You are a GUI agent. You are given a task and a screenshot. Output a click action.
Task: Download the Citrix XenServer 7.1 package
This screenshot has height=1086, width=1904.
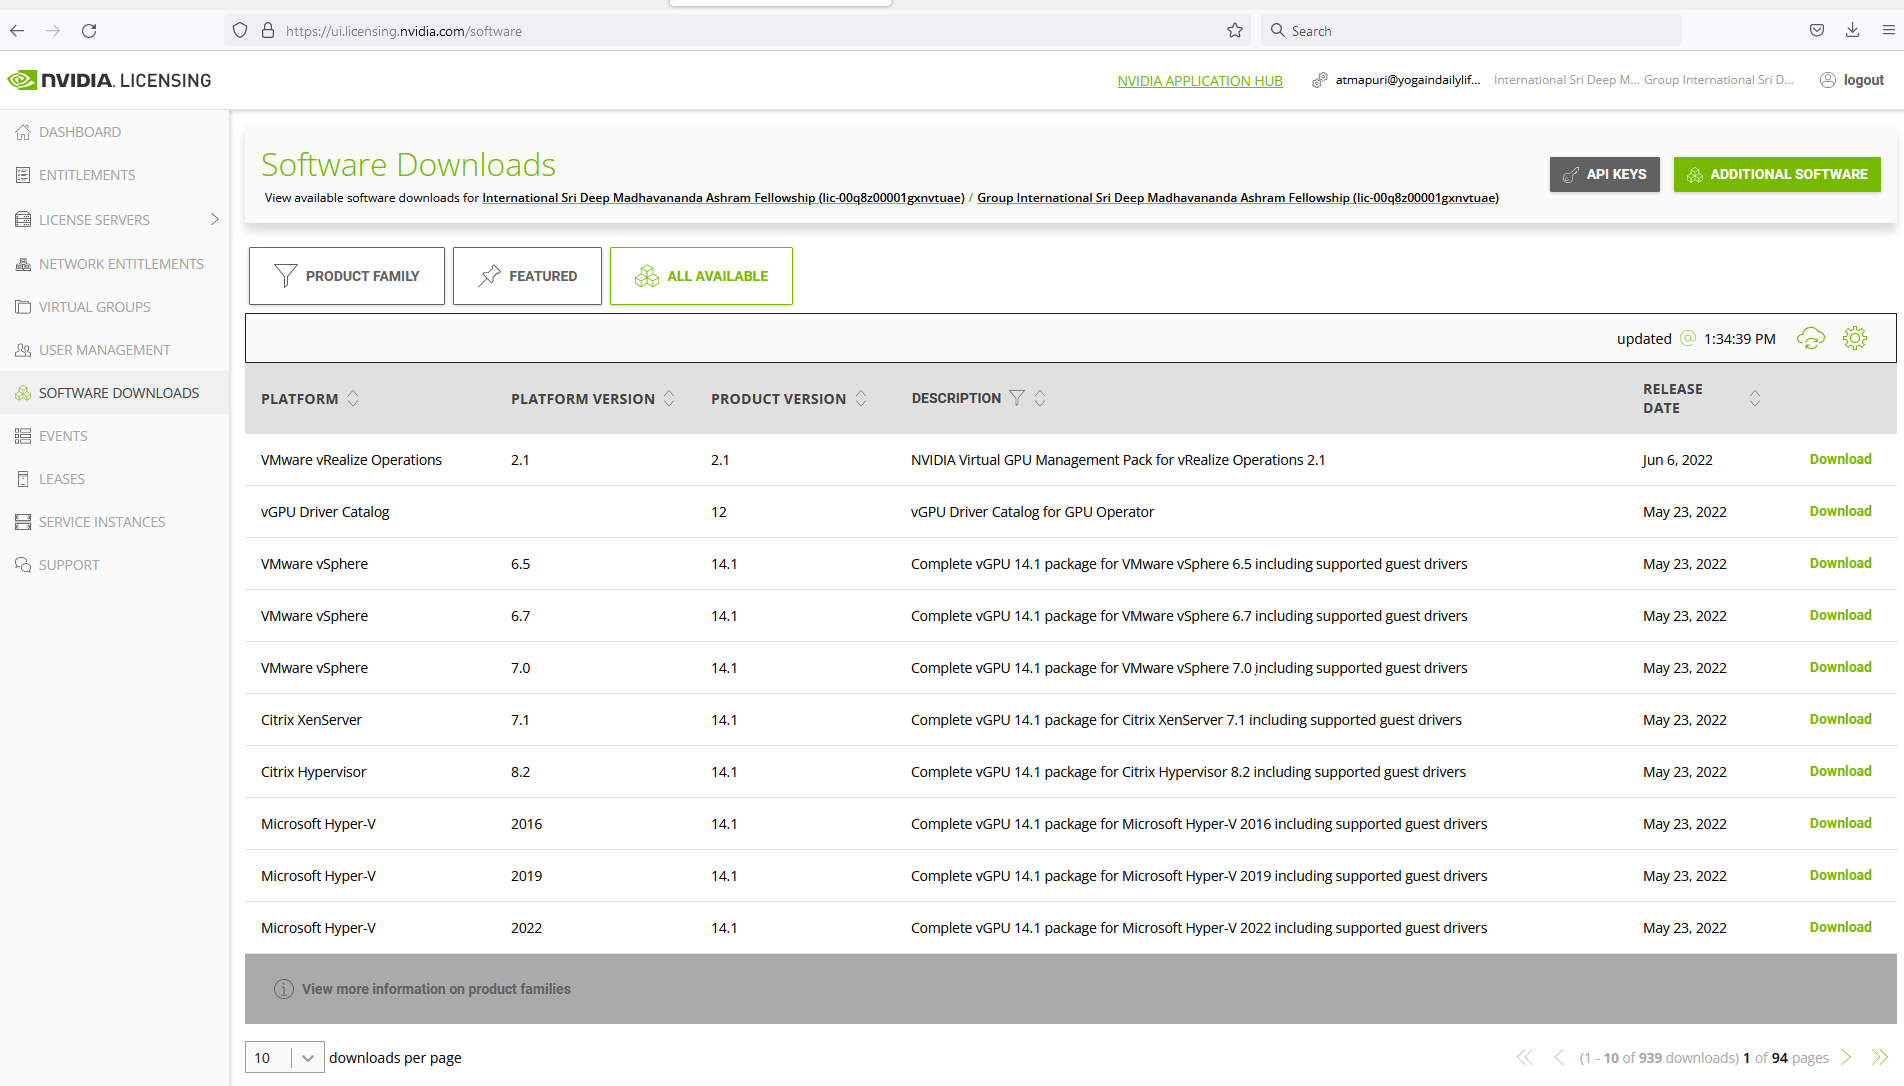[x=1840, y=719]
